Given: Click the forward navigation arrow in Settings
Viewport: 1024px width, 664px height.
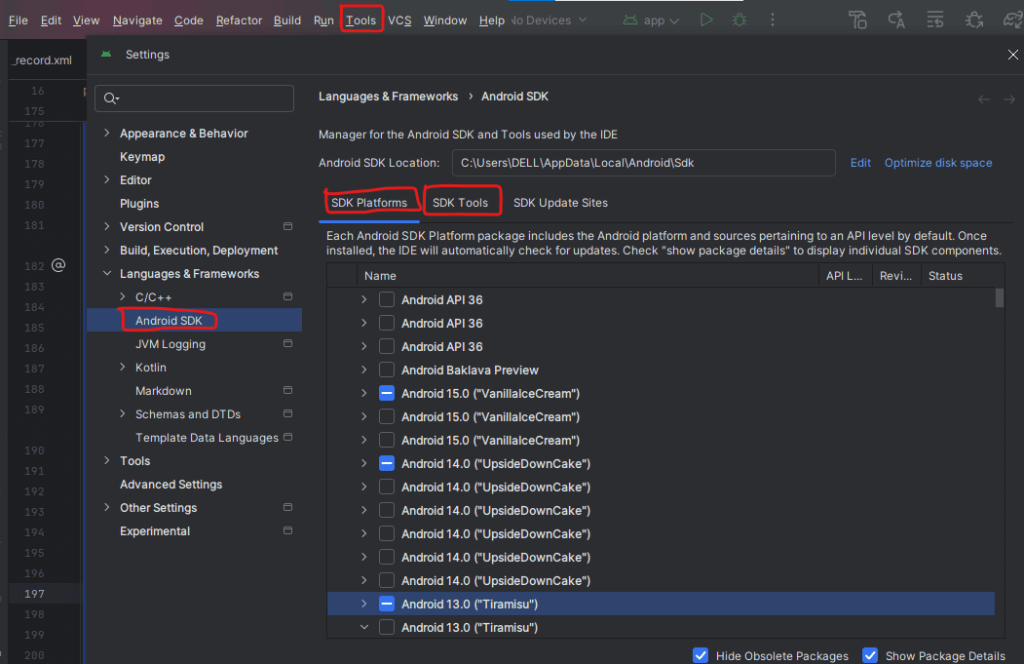Looking at the screenshot, I should coord(1010,99).
